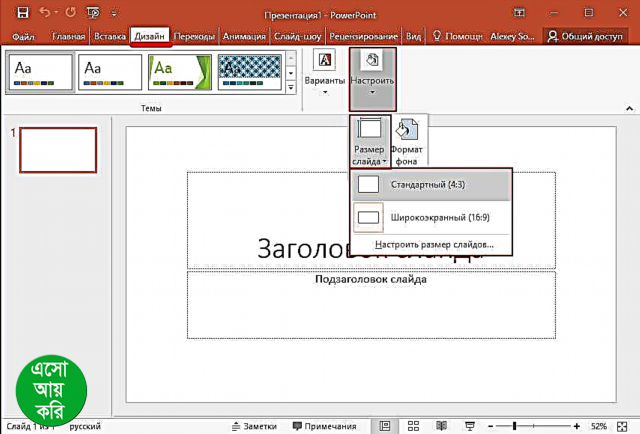Collapse the Customize (Настроить) dropdown
The width and height of the screenshot is (640, 434).
pyautogui.click(x=372, y=78)
